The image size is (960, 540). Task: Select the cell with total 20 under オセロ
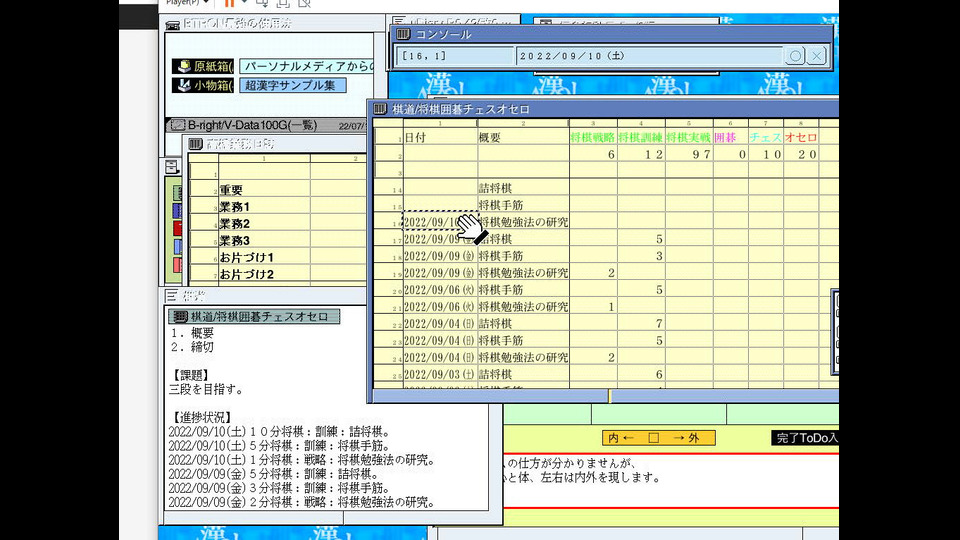801,154
